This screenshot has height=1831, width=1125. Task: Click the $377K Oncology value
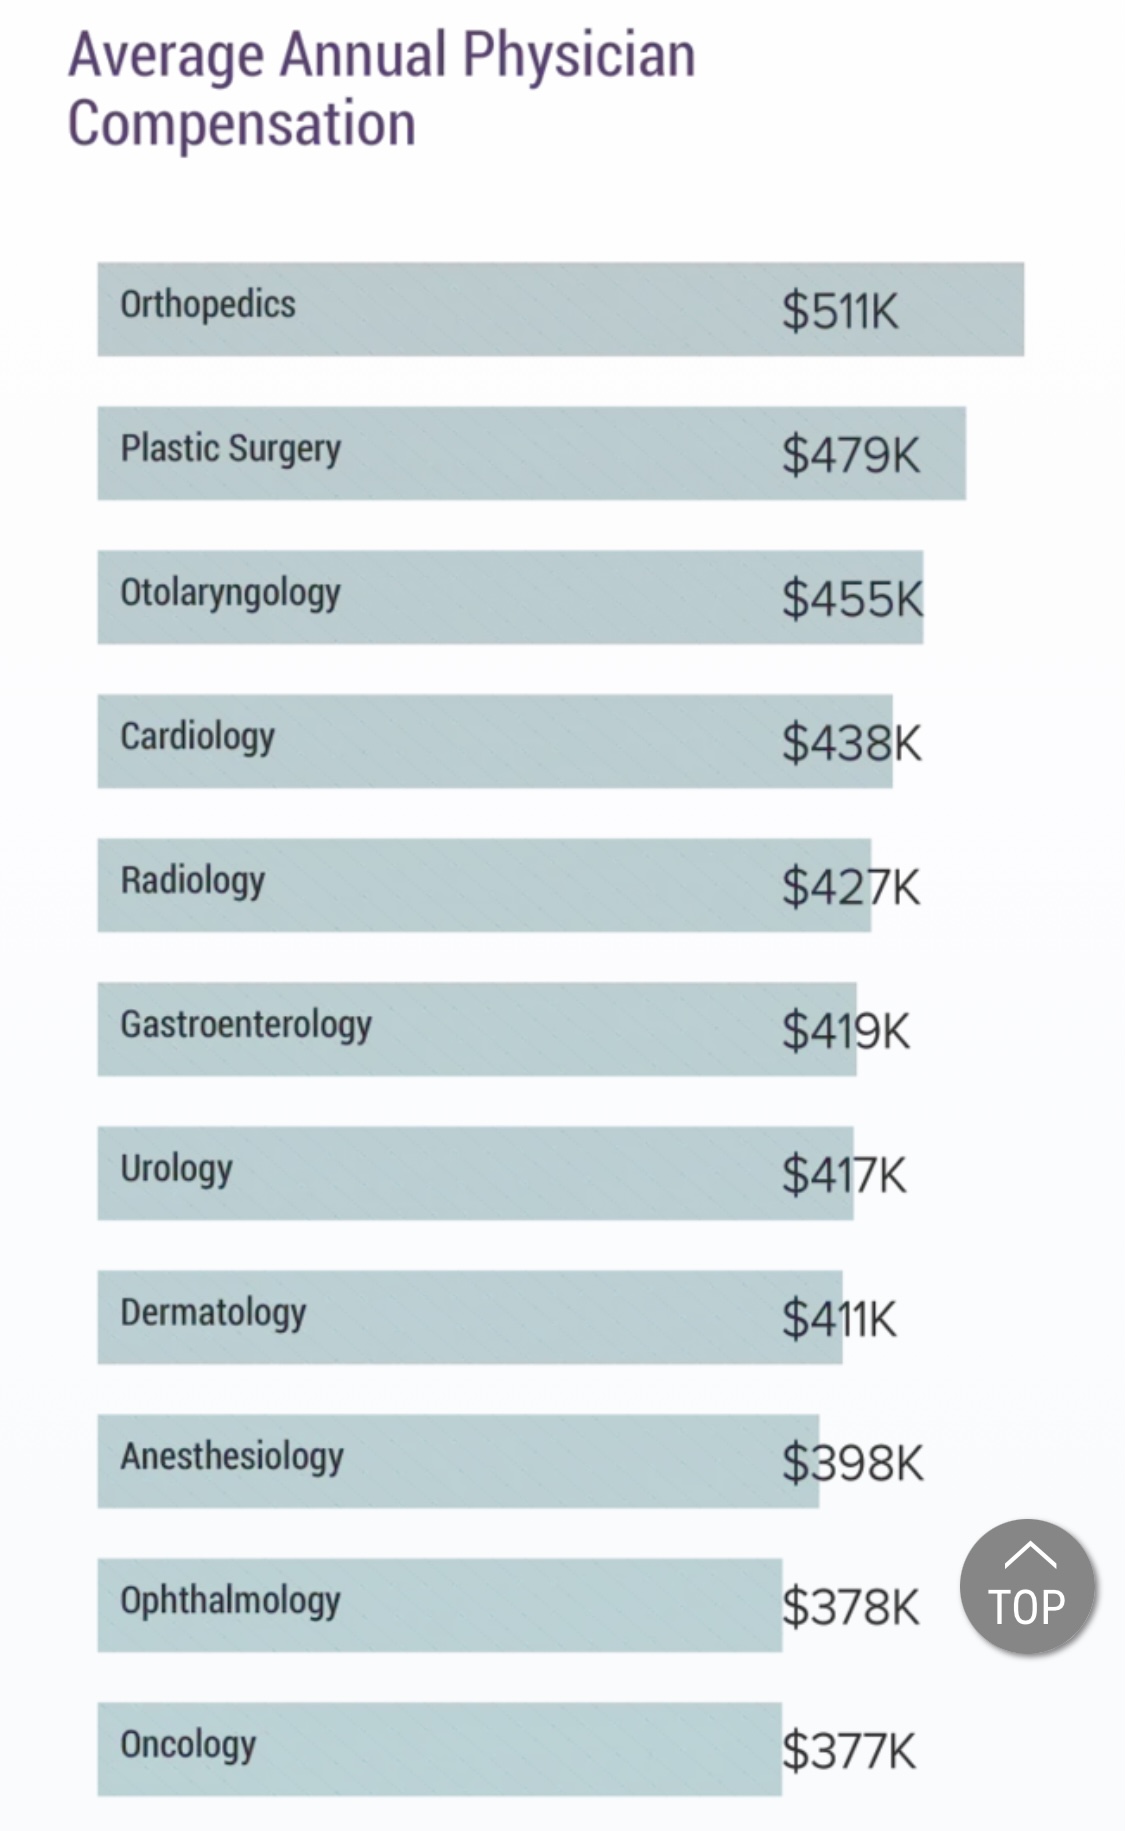(x=848, y=1750)
